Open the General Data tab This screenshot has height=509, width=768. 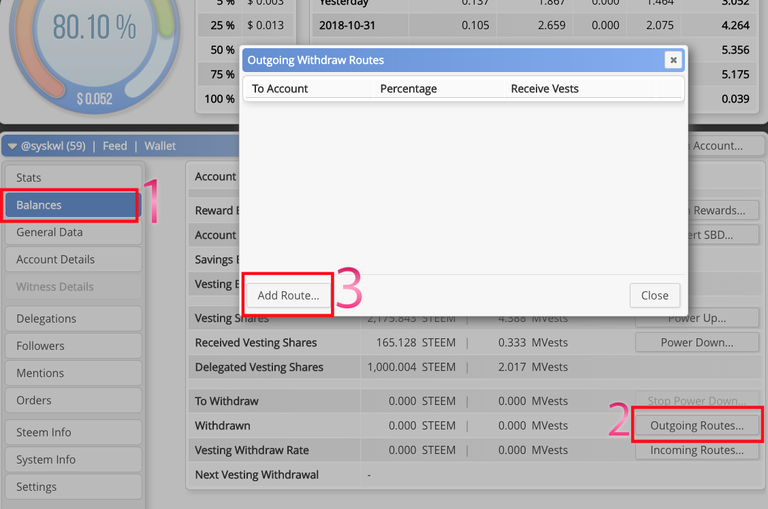pos(73,232)
